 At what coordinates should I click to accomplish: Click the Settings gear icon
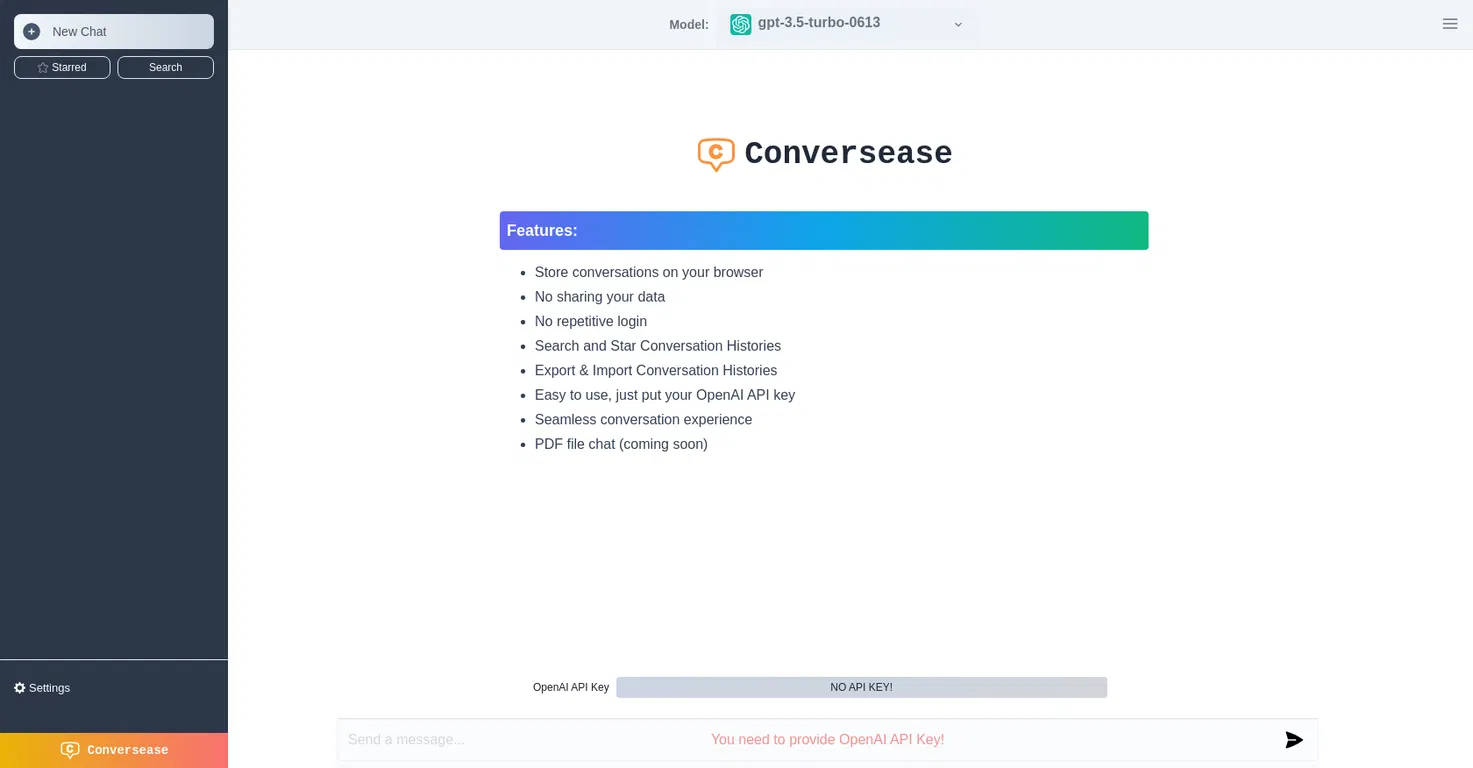(20, 688)
